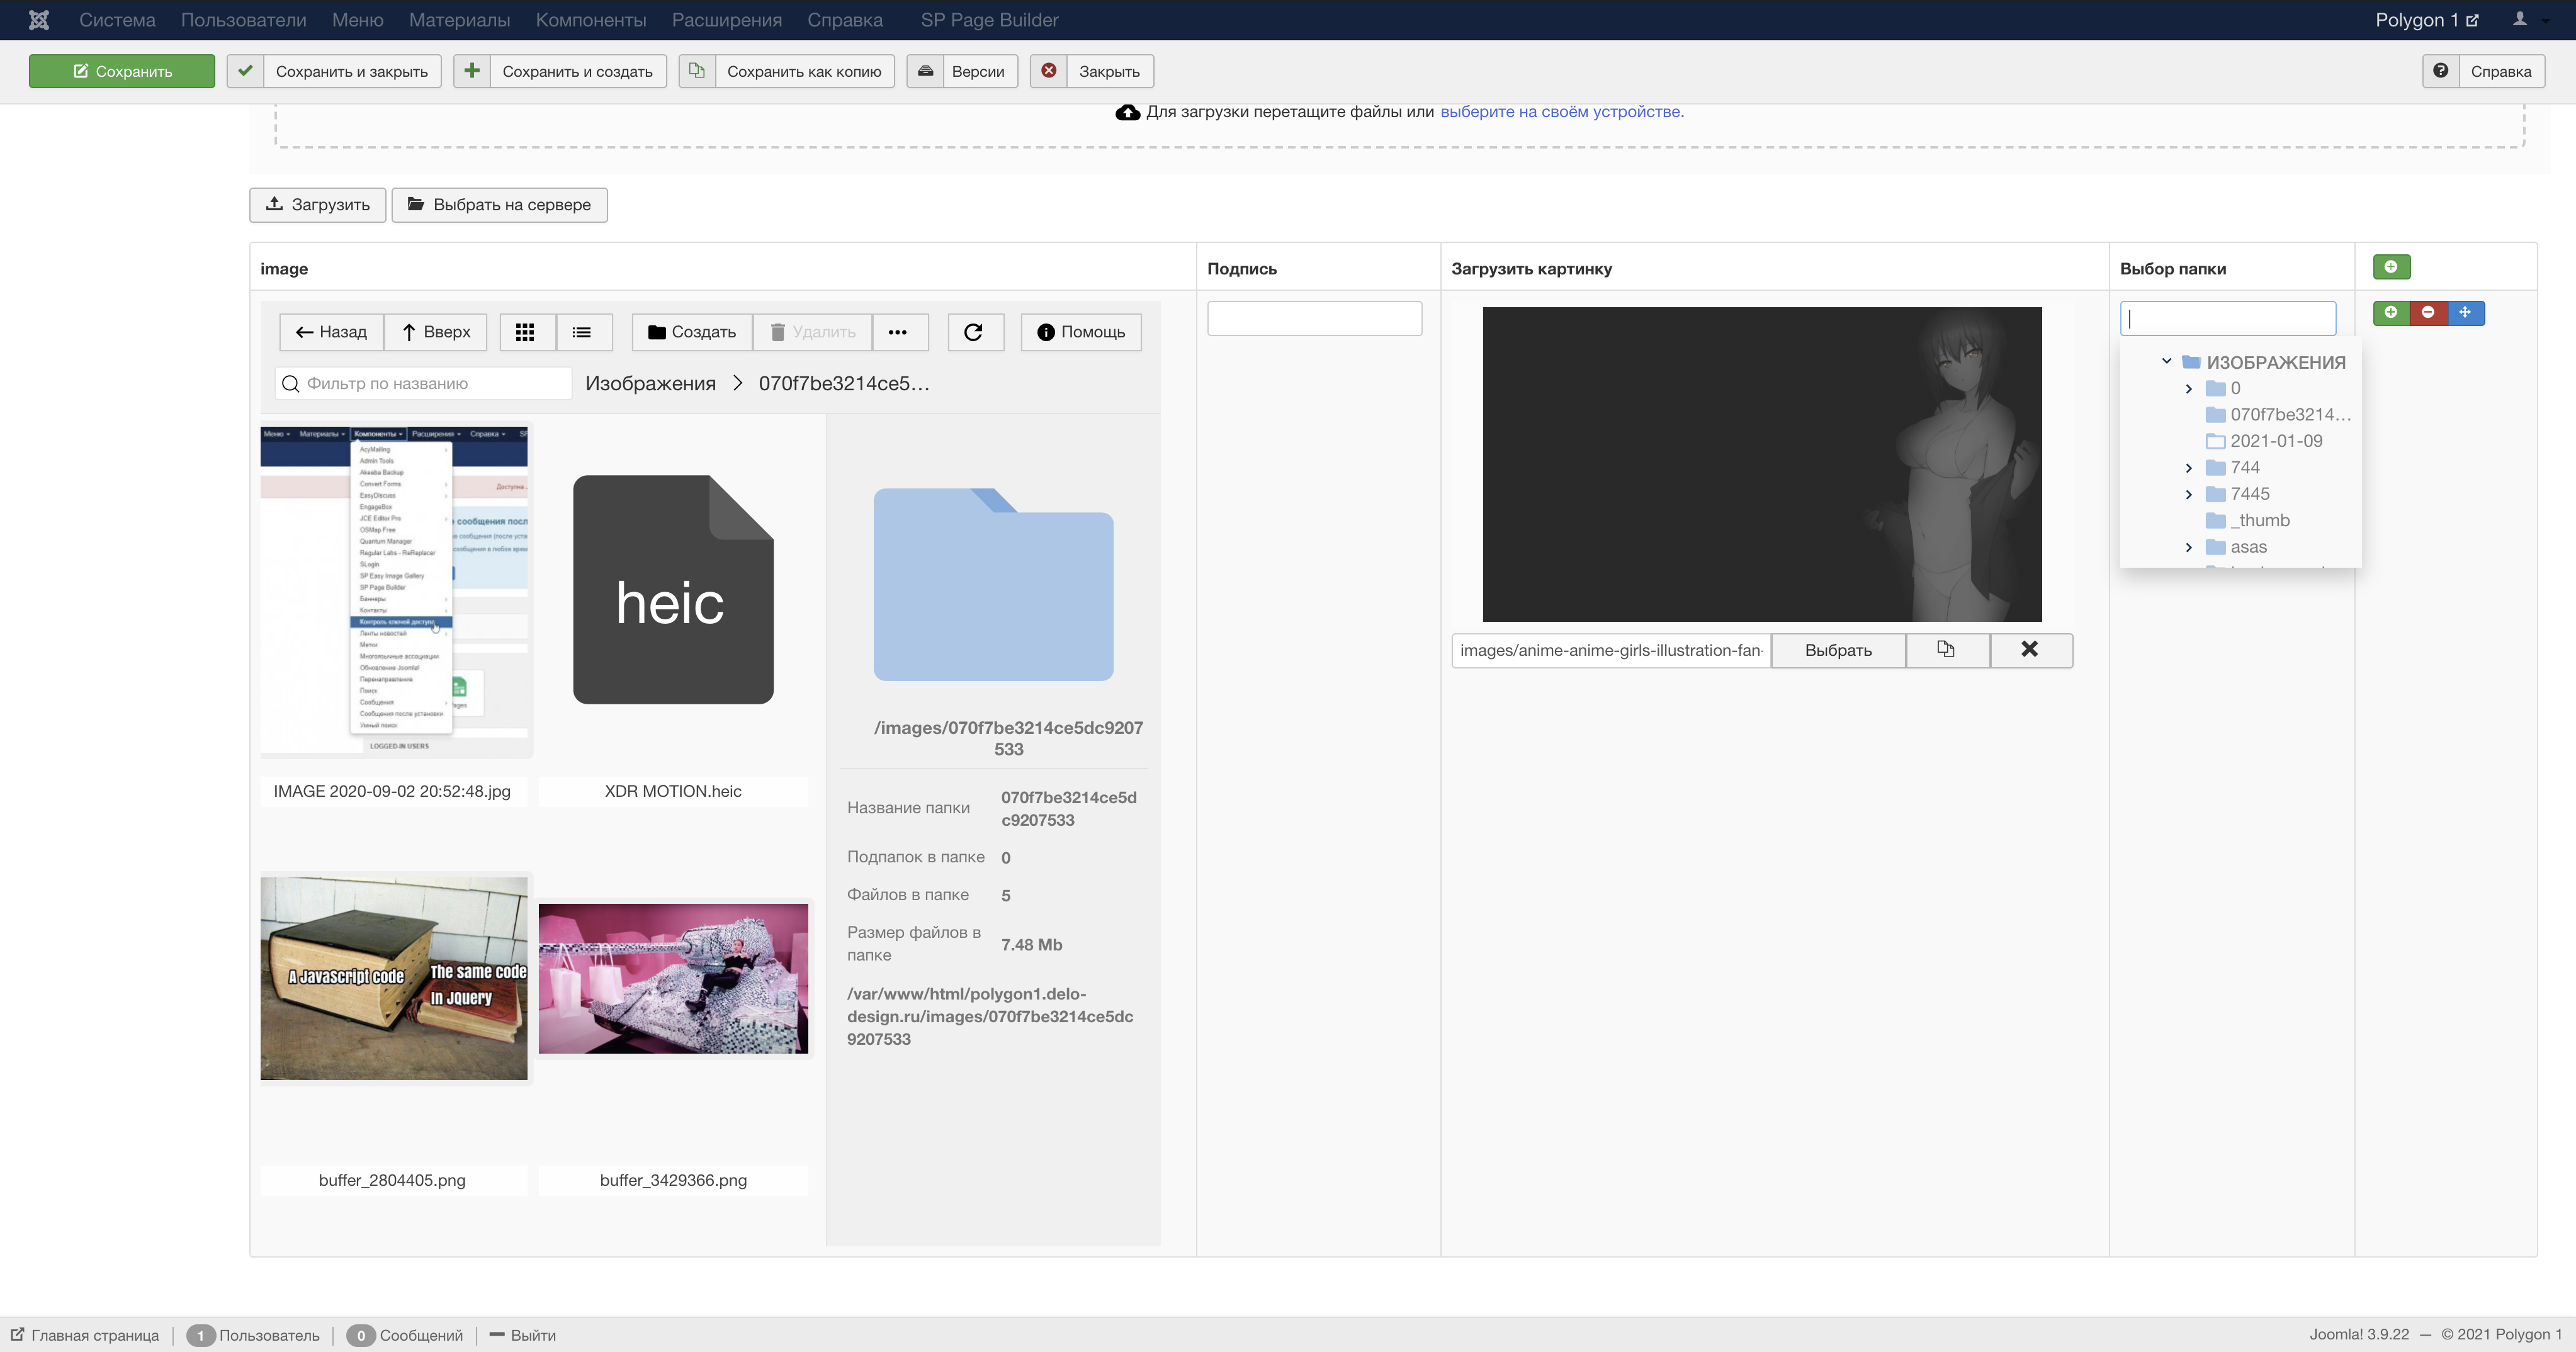Click Сохранить и закрыть button
The image size is (2576, 1352).
coord(334,71)
